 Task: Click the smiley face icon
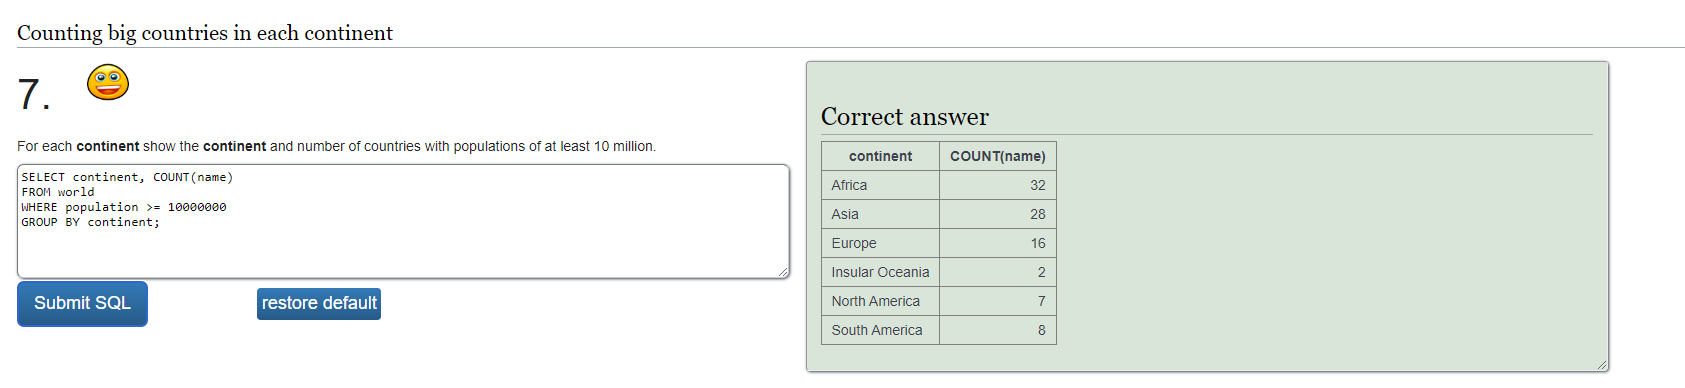coord(108,82)
